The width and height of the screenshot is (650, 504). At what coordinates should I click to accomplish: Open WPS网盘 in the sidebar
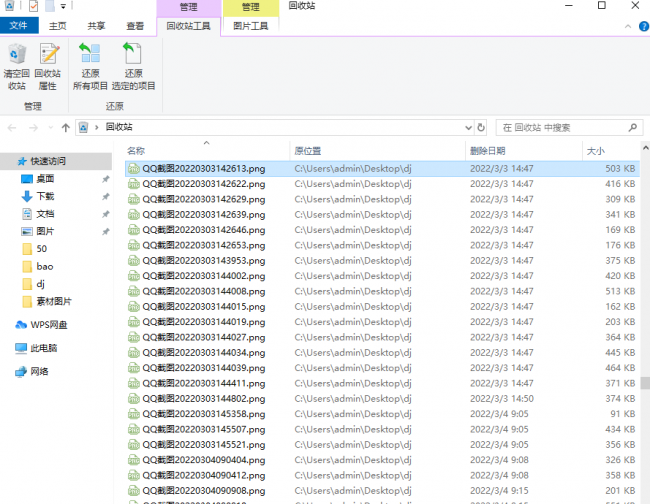click(49, 325)
